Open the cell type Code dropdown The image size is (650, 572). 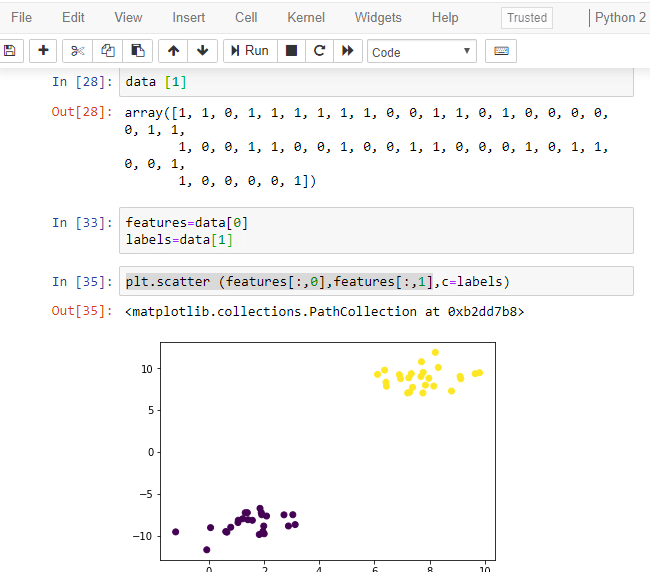point(423,52)
